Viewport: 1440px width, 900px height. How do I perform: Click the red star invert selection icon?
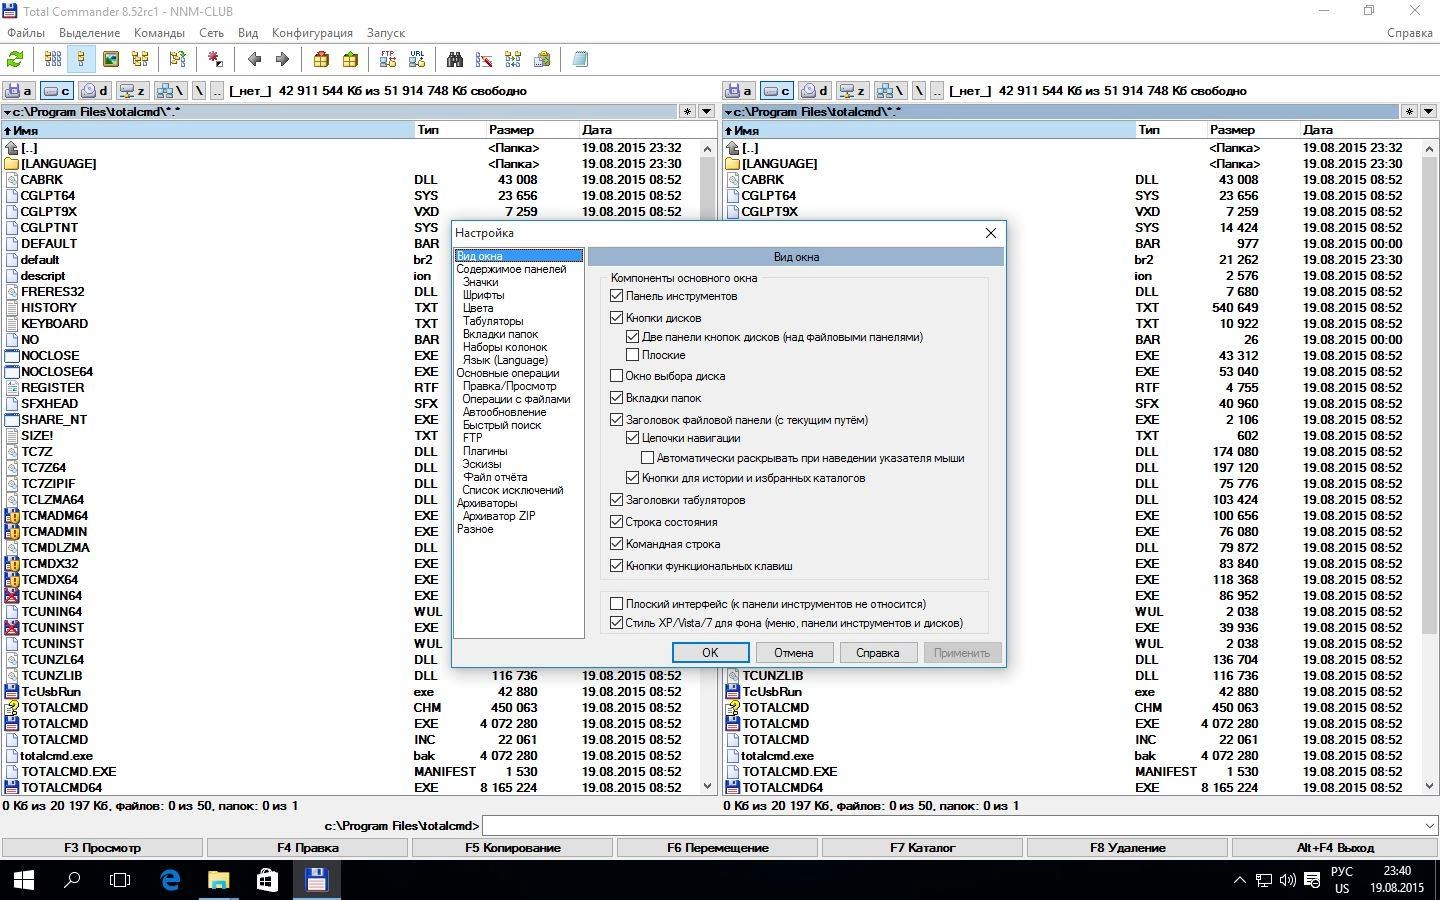click(x=215, y=60)
